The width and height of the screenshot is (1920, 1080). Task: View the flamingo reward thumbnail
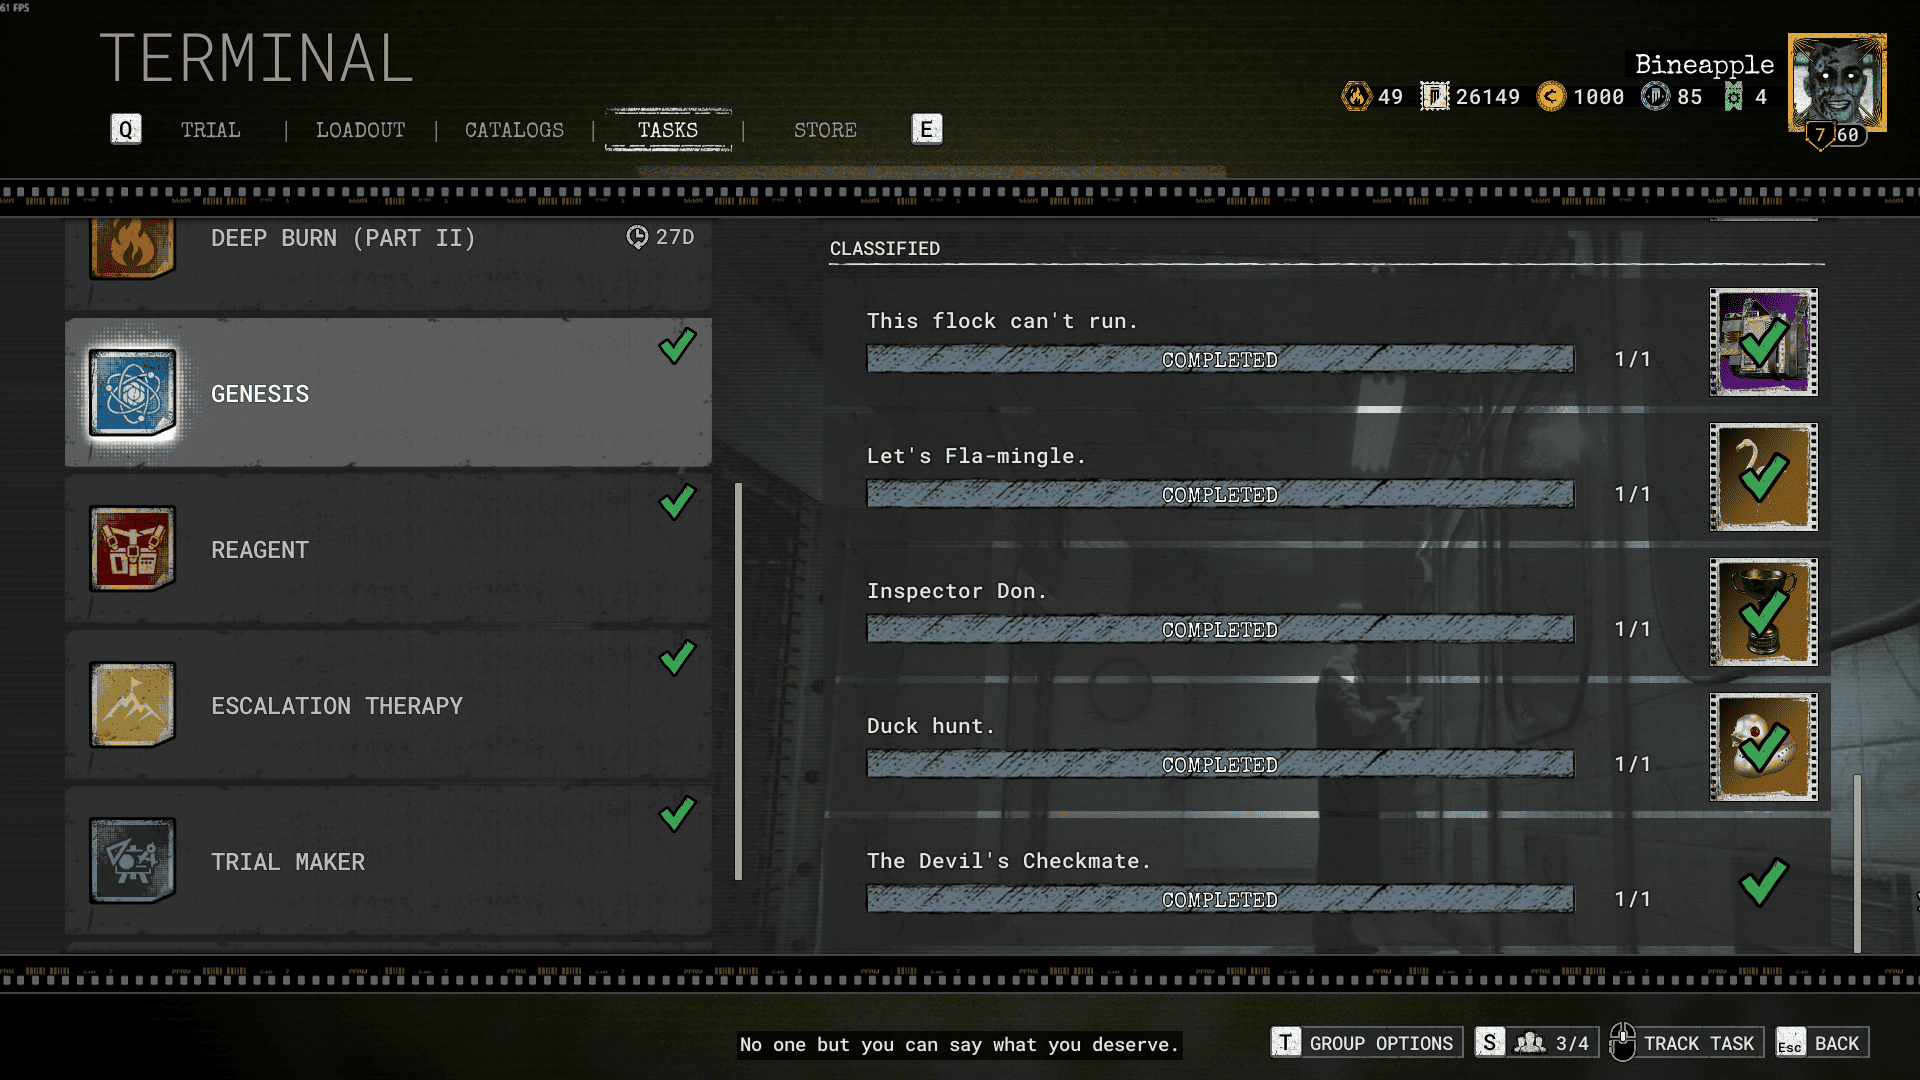coord(1763,477)
